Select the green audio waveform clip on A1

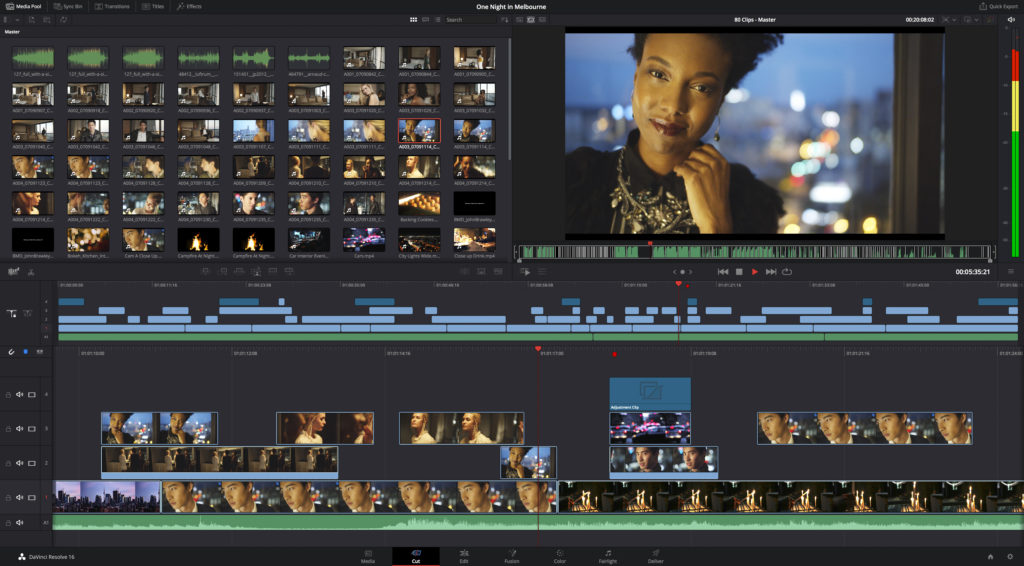pos(538,522)
